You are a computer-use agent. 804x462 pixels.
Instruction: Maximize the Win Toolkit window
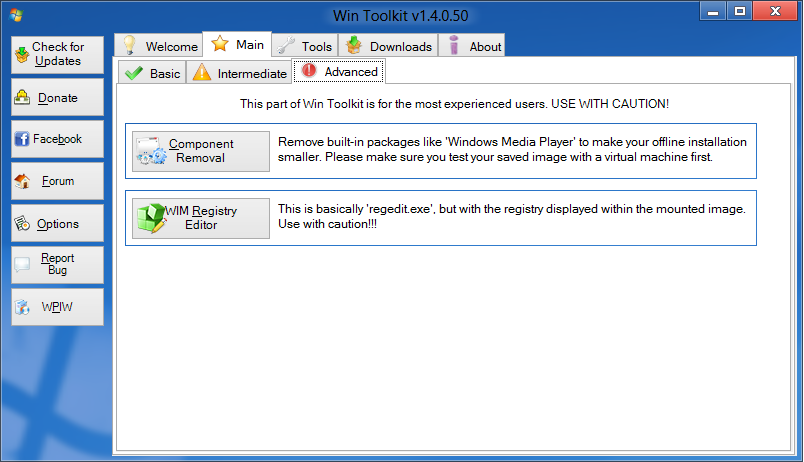739,11
